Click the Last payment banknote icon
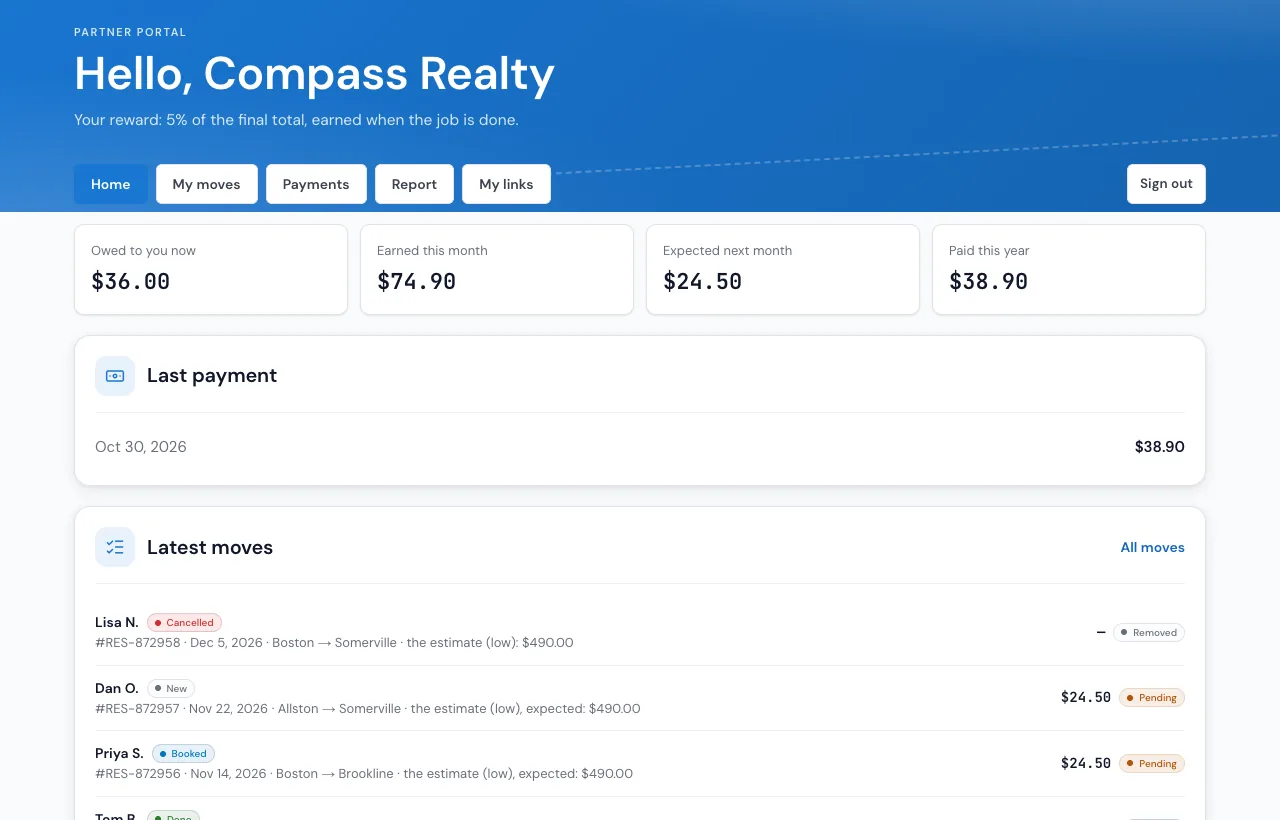 coord(115,376)
